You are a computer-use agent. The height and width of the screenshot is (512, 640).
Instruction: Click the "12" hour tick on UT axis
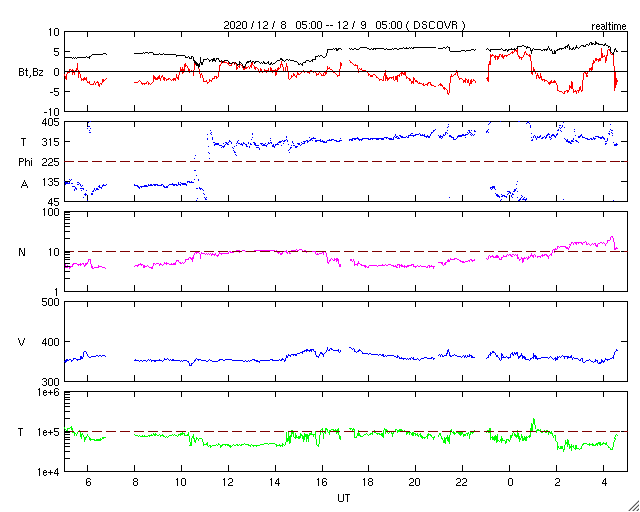[228, 483]
